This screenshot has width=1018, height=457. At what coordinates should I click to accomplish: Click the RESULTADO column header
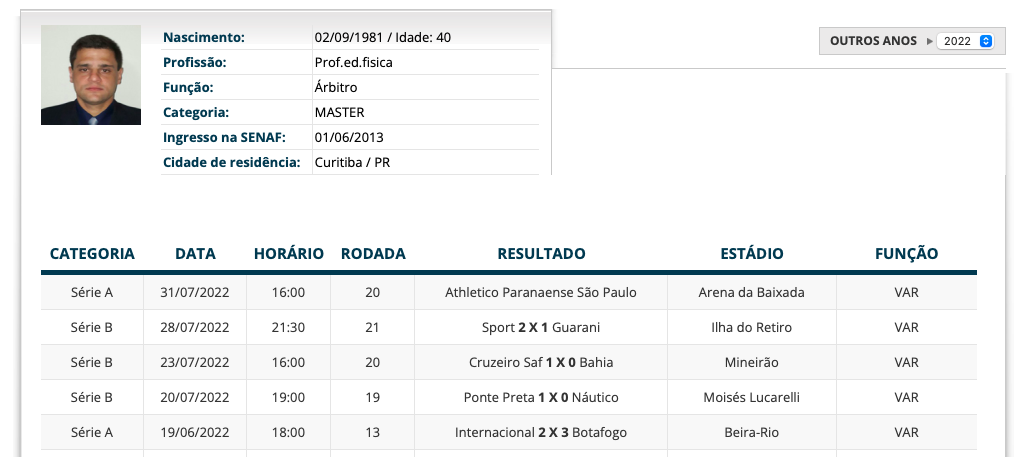[x=541, y=254]
